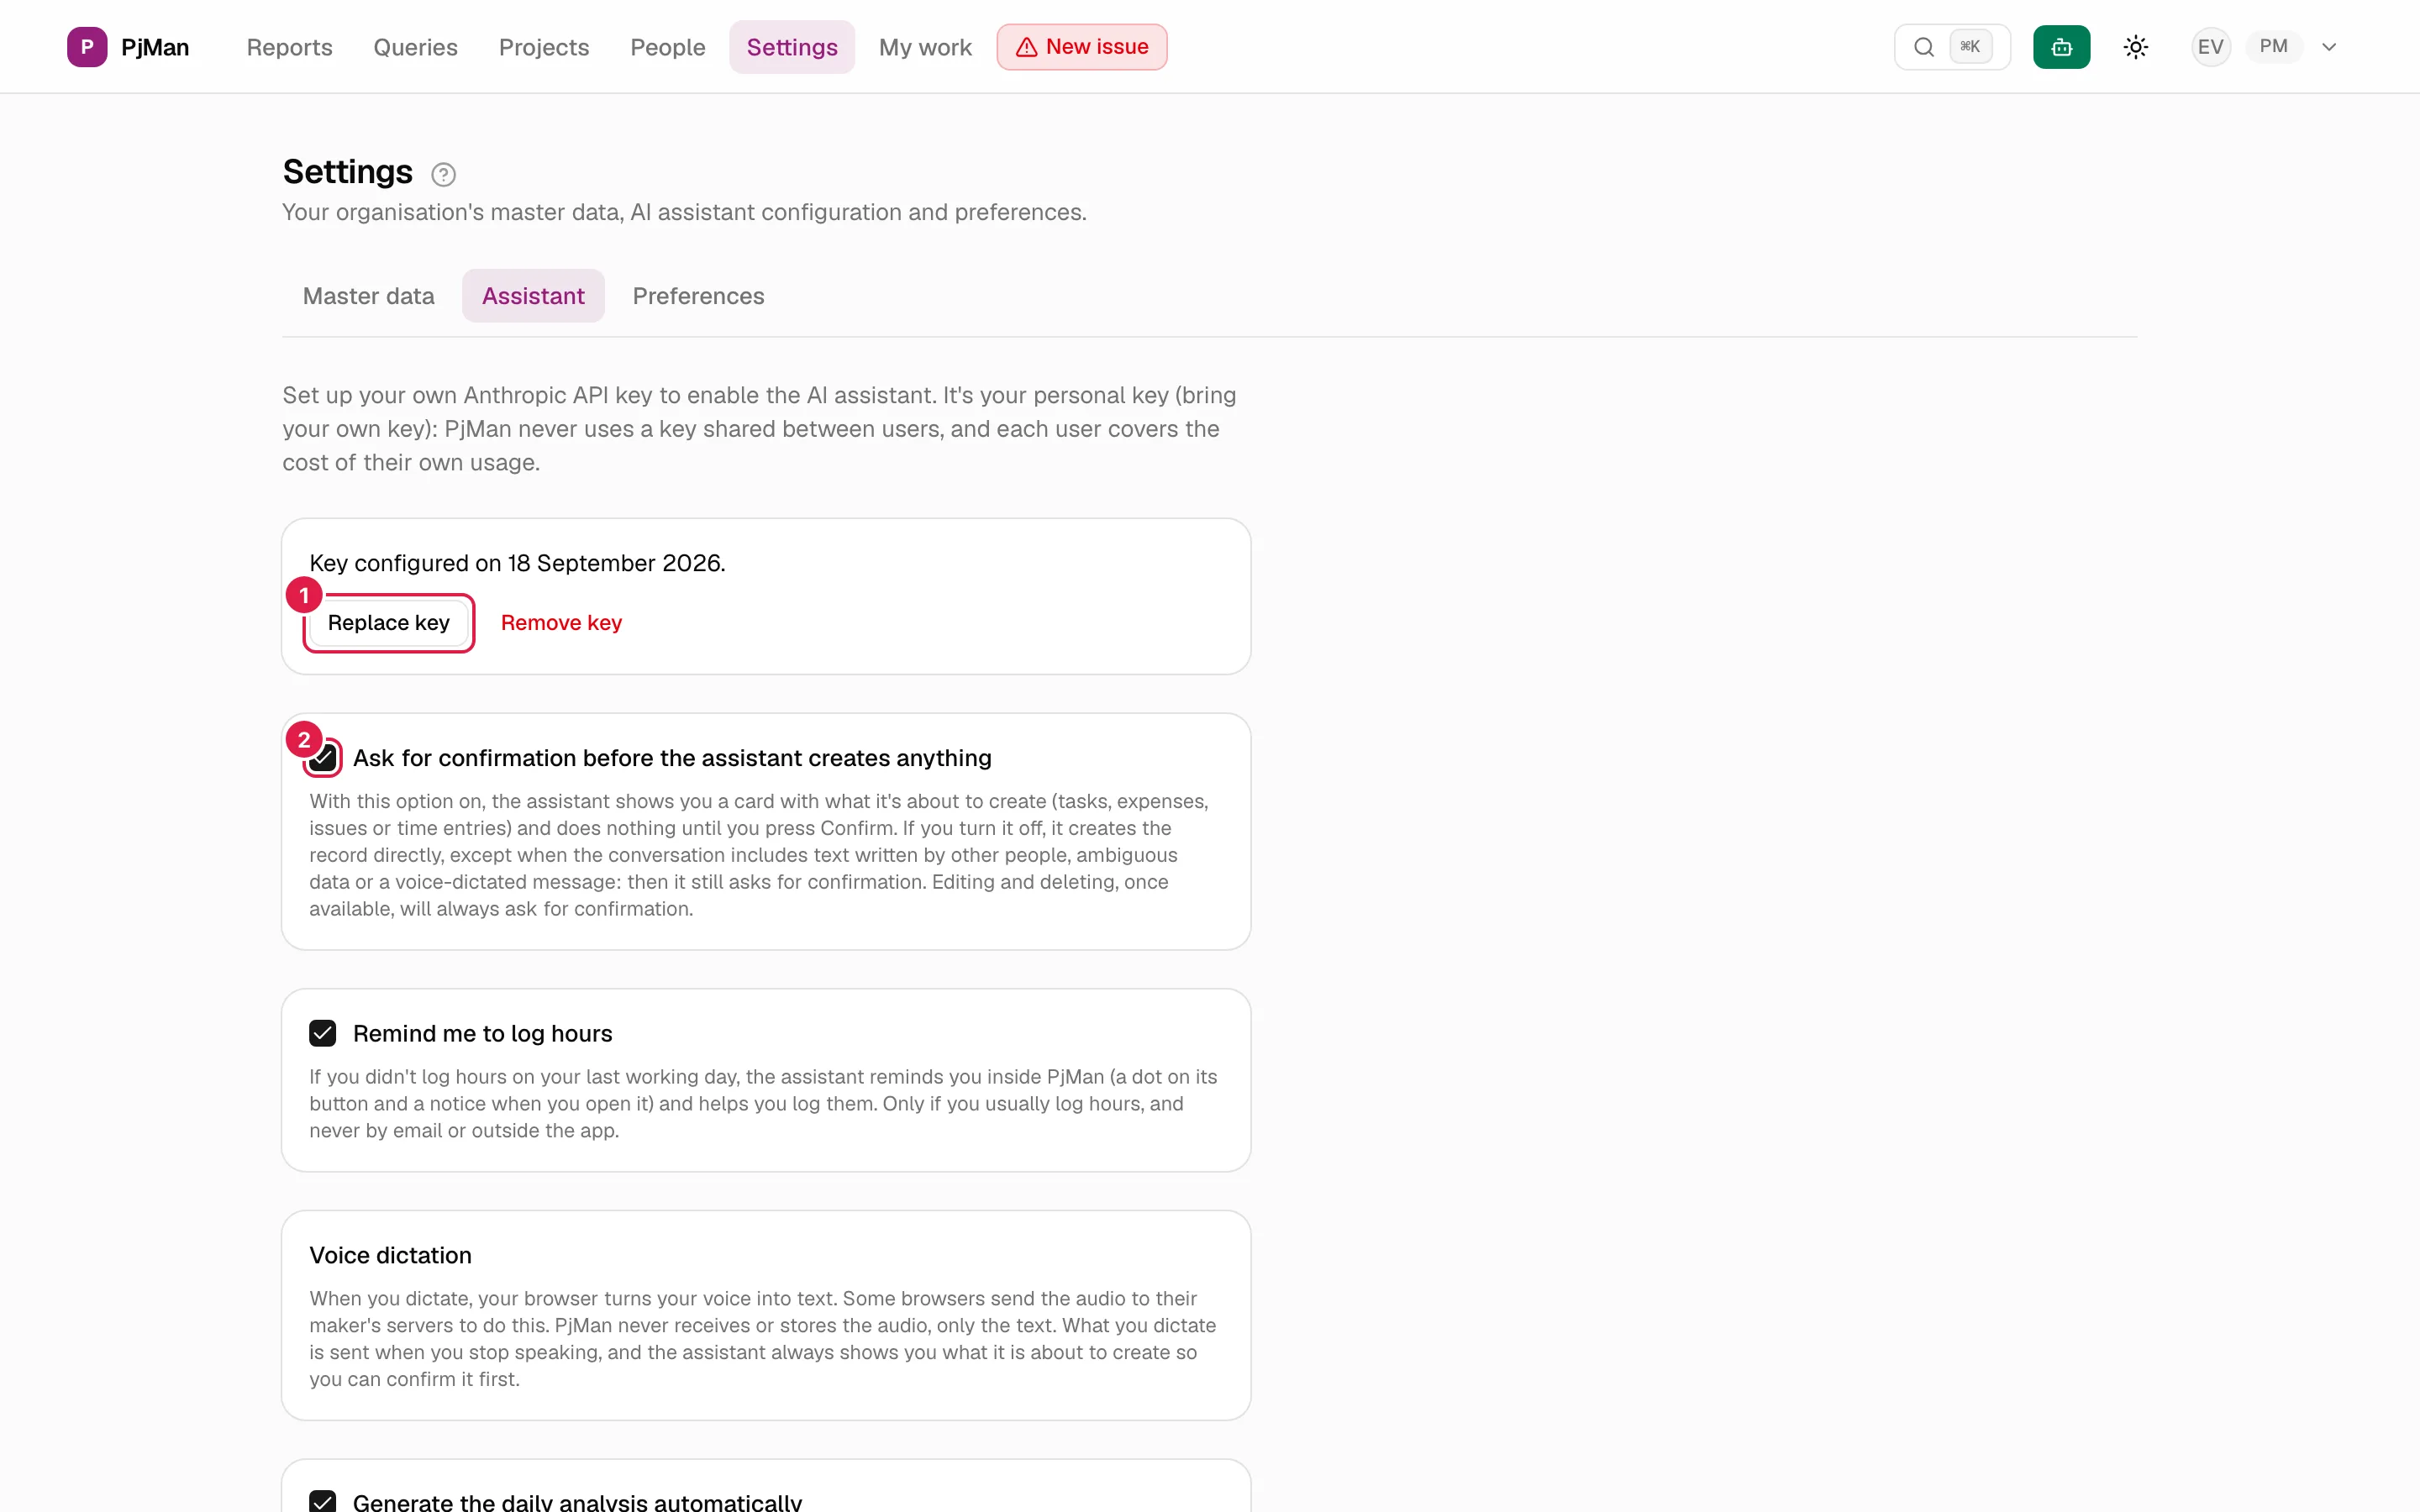Switch to the Master data tab
Screen dimensions: 2420x1512
coord(368,296)
